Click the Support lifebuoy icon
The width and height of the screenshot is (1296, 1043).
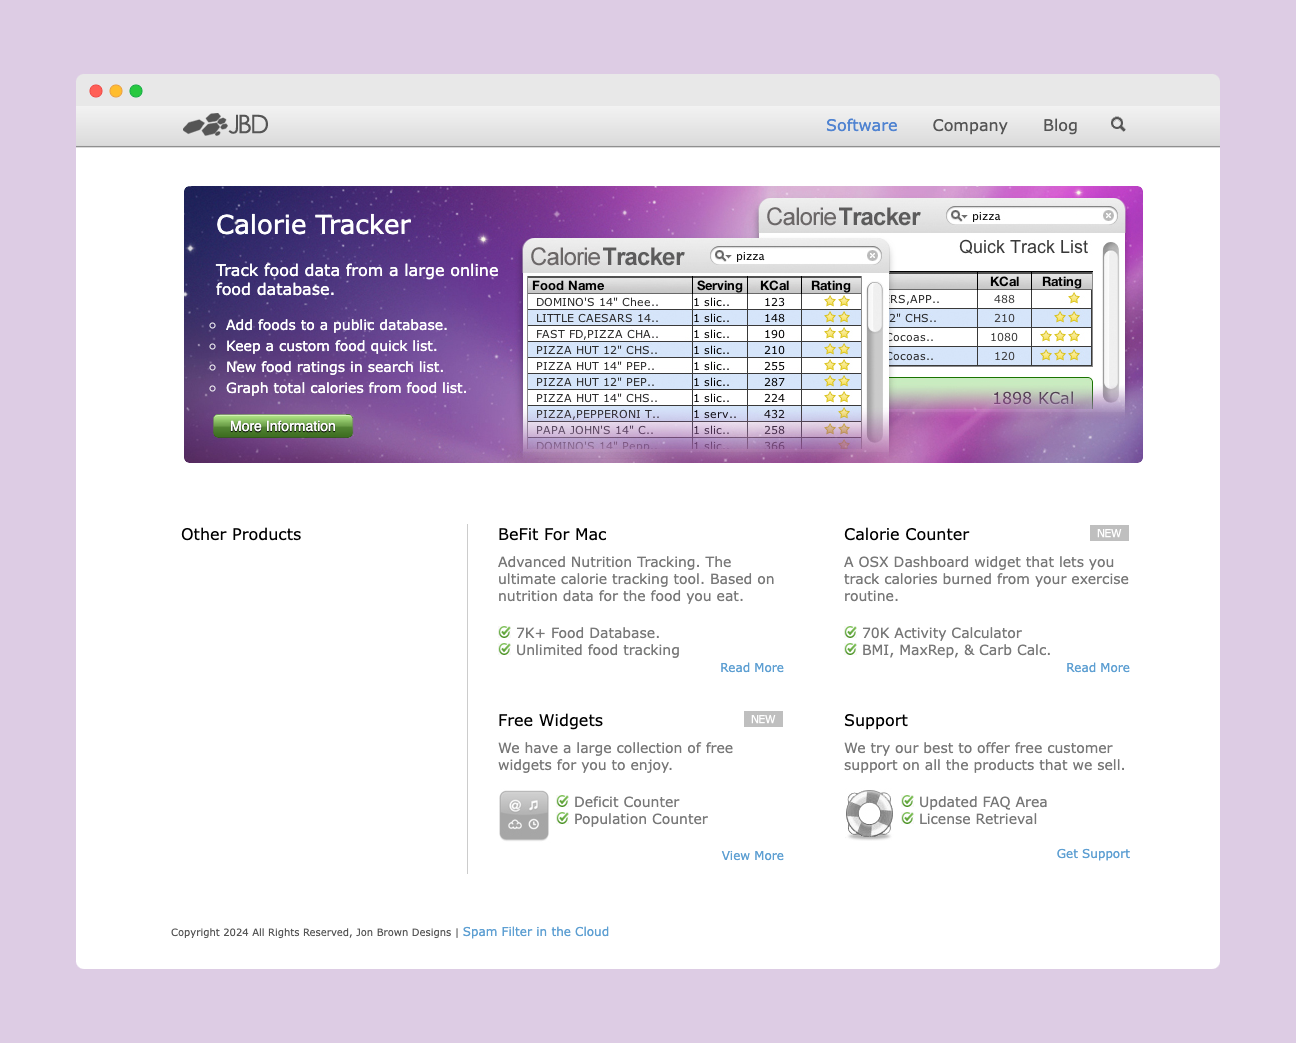pos(869,814)
